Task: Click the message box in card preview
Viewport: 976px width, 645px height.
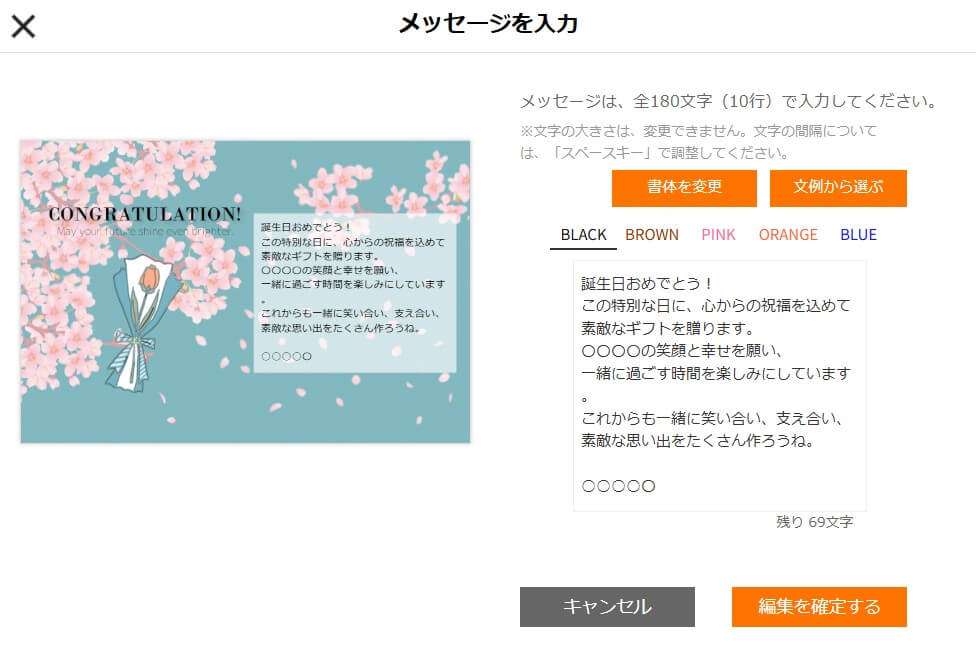Action: 354,293
